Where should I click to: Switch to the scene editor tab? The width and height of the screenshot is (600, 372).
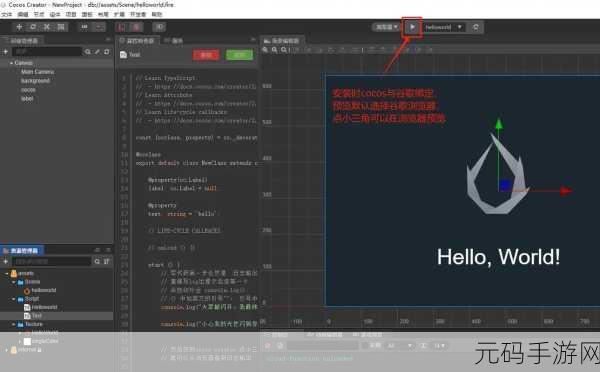[x=282, y=41]
